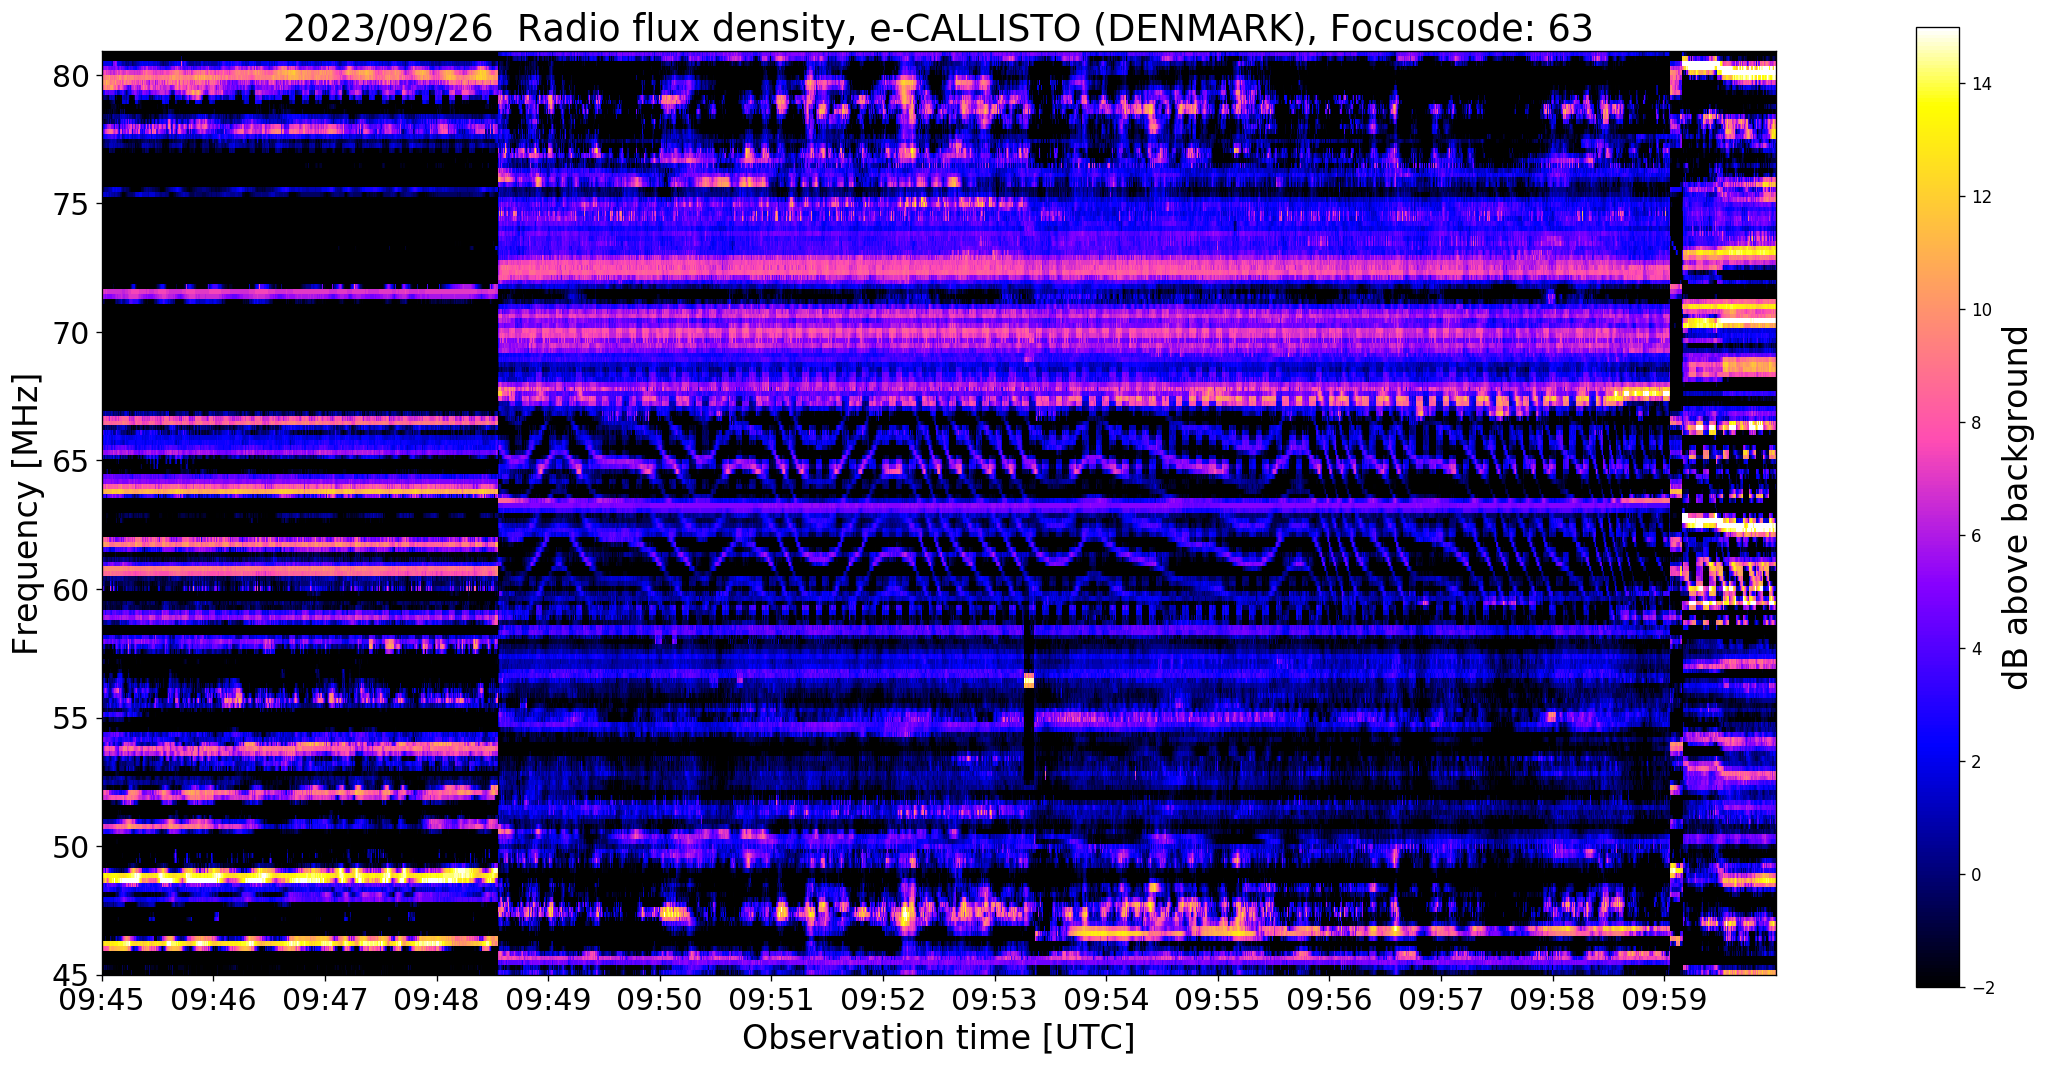Click the 09:55 time tick label
The image size is (2047, 1067).
(1217, 999)
